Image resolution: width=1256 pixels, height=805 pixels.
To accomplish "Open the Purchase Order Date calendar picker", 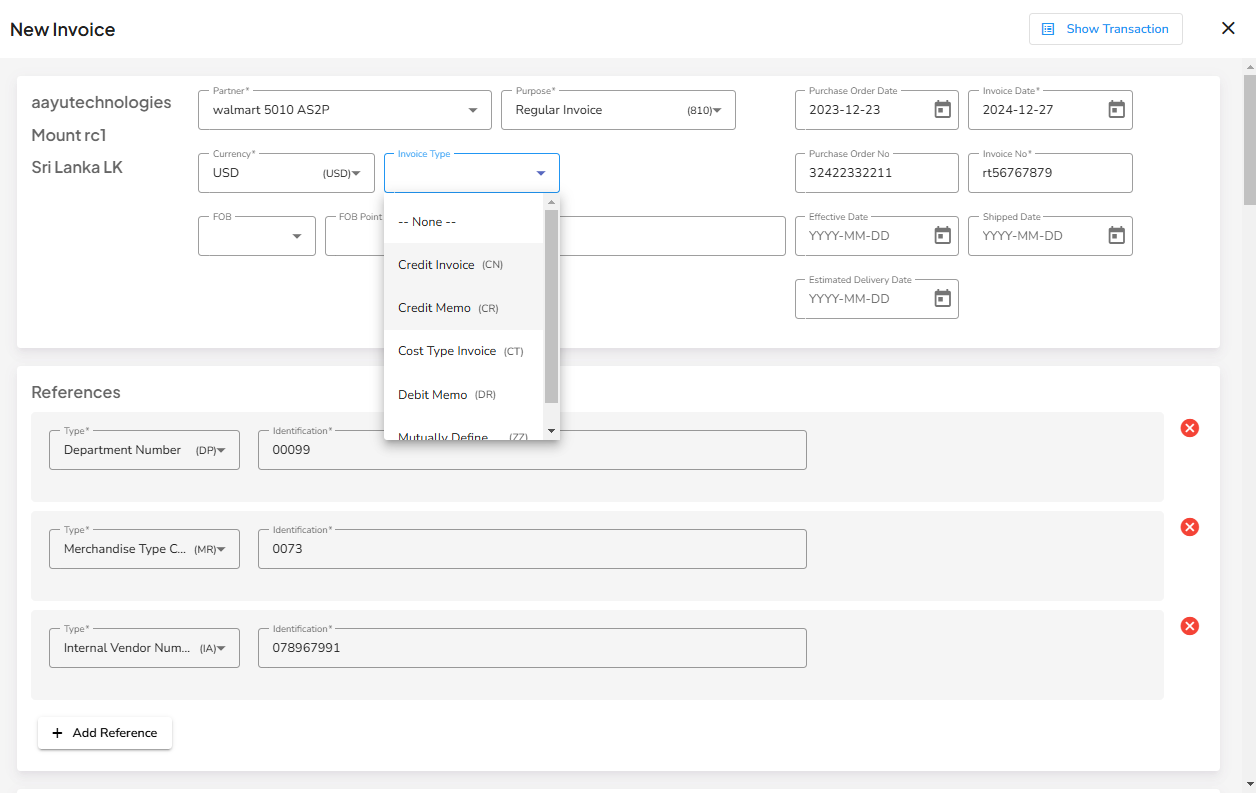I will (x=941, y=109).
